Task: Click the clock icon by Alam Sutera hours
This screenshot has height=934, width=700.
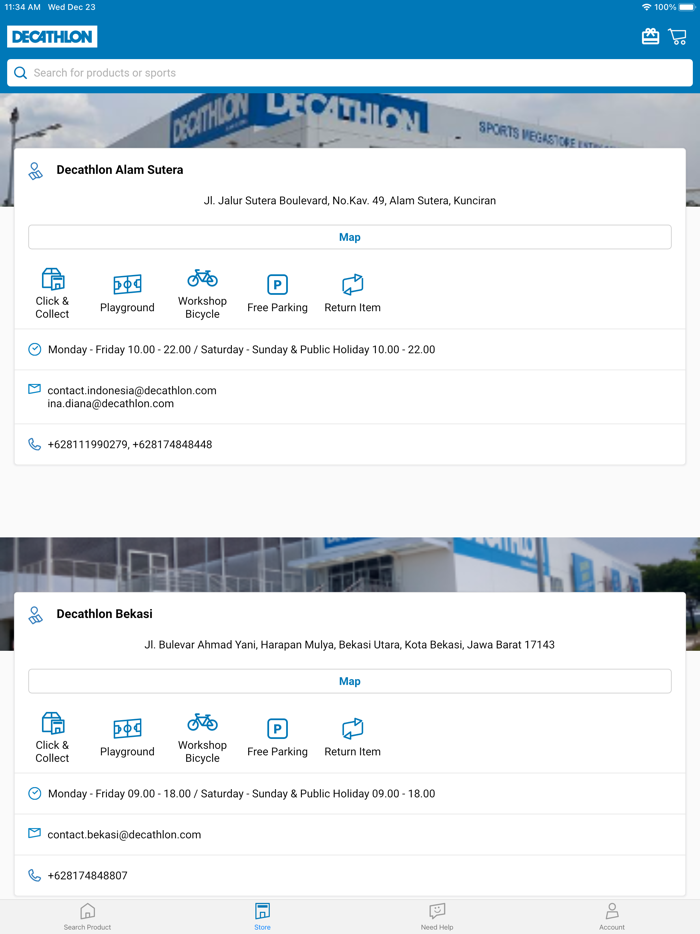Action: coord(35,349)
